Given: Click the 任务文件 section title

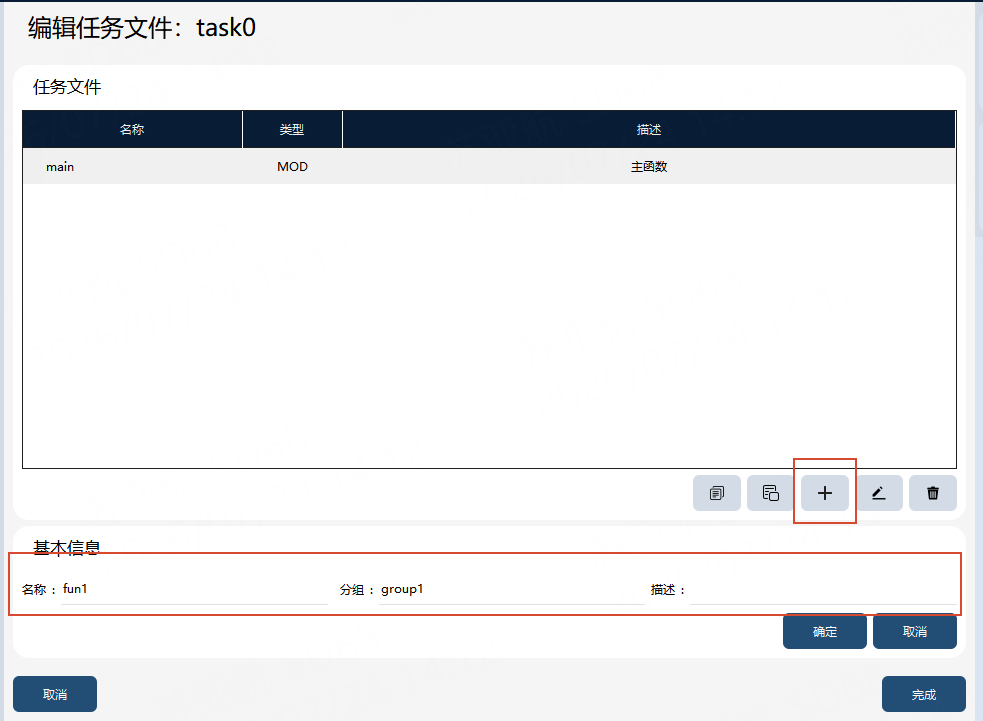Looking at the screenshot, I should tap(67, 87).
